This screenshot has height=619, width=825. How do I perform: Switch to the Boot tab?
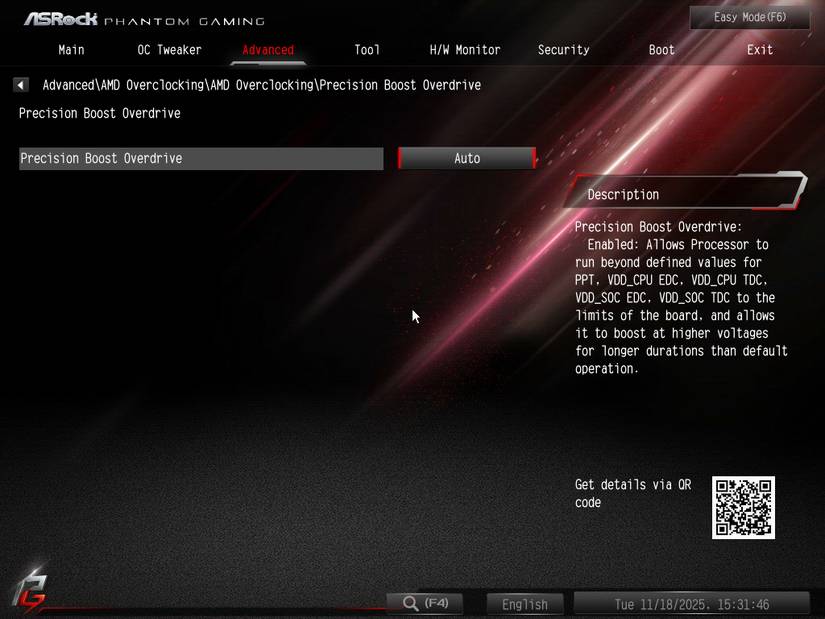click(x=661, y=50)
